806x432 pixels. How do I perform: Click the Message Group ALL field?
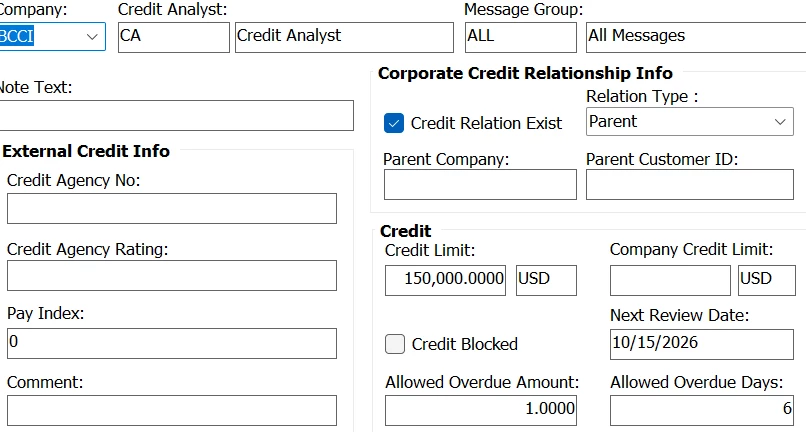(520, 36)
